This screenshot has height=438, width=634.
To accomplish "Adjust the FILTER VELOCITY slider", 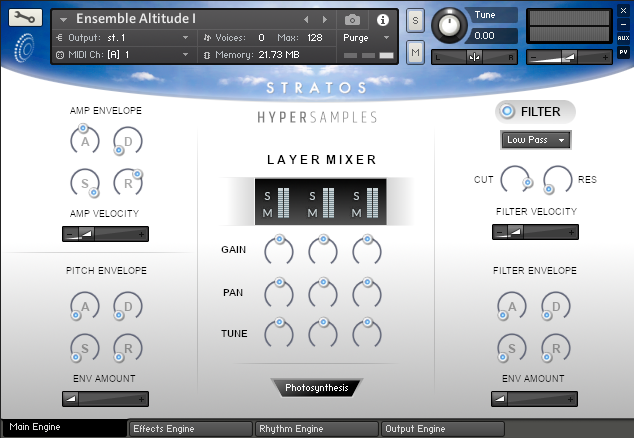I will pos(535,232).
